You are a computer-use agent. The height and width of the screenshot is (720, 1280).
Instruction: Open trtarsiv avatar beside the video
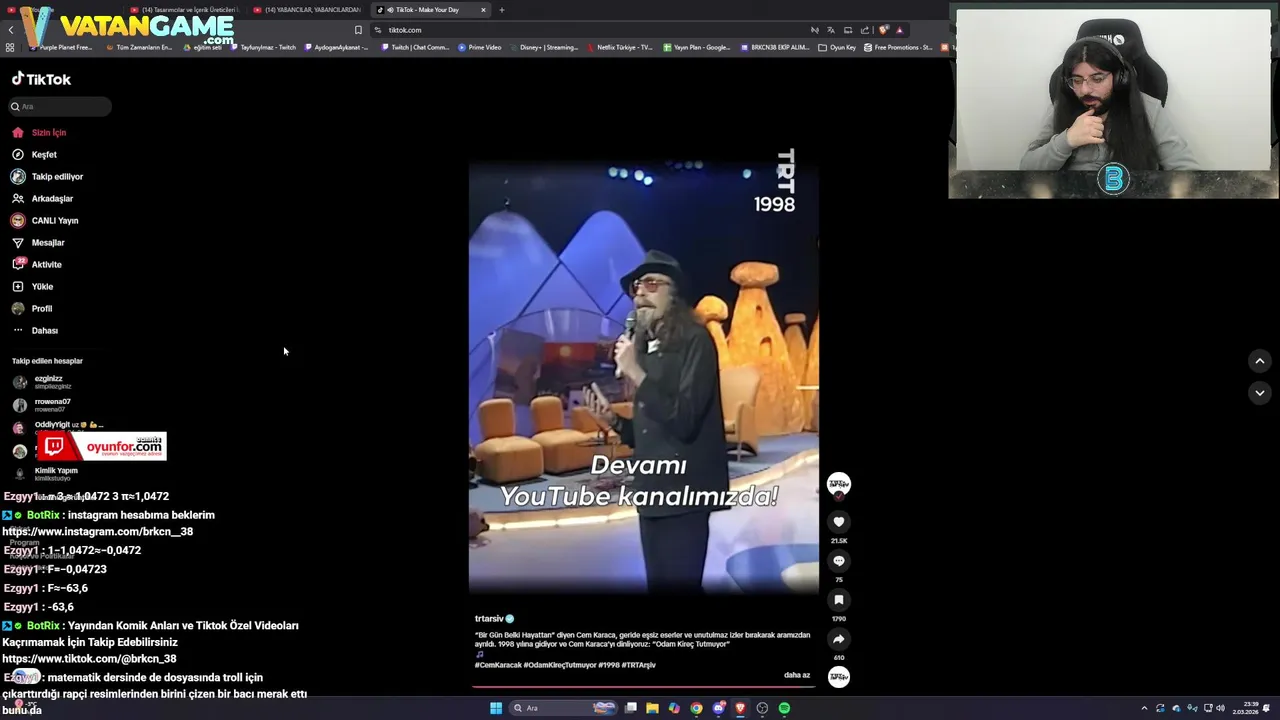click(839, 484)
